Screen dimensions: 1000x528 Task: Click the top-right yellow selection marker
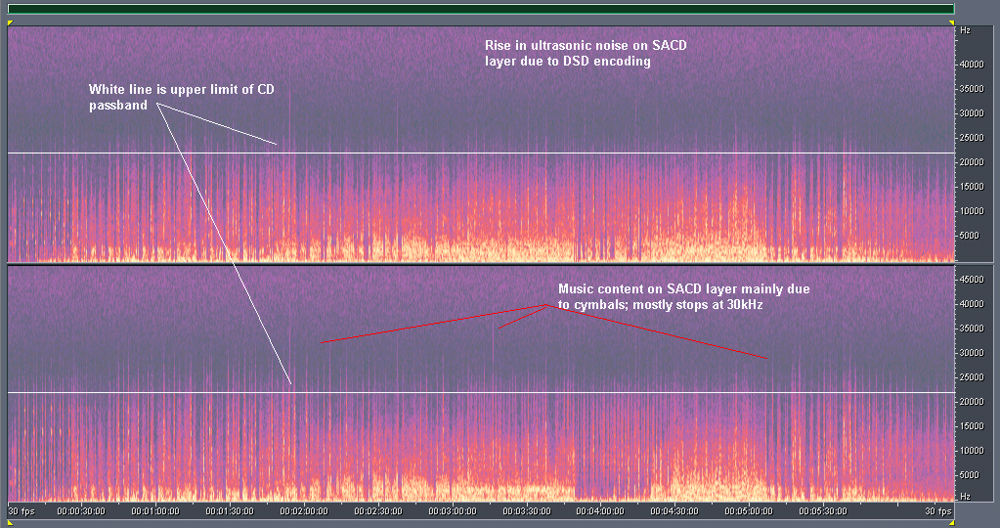tap(953, 22)
